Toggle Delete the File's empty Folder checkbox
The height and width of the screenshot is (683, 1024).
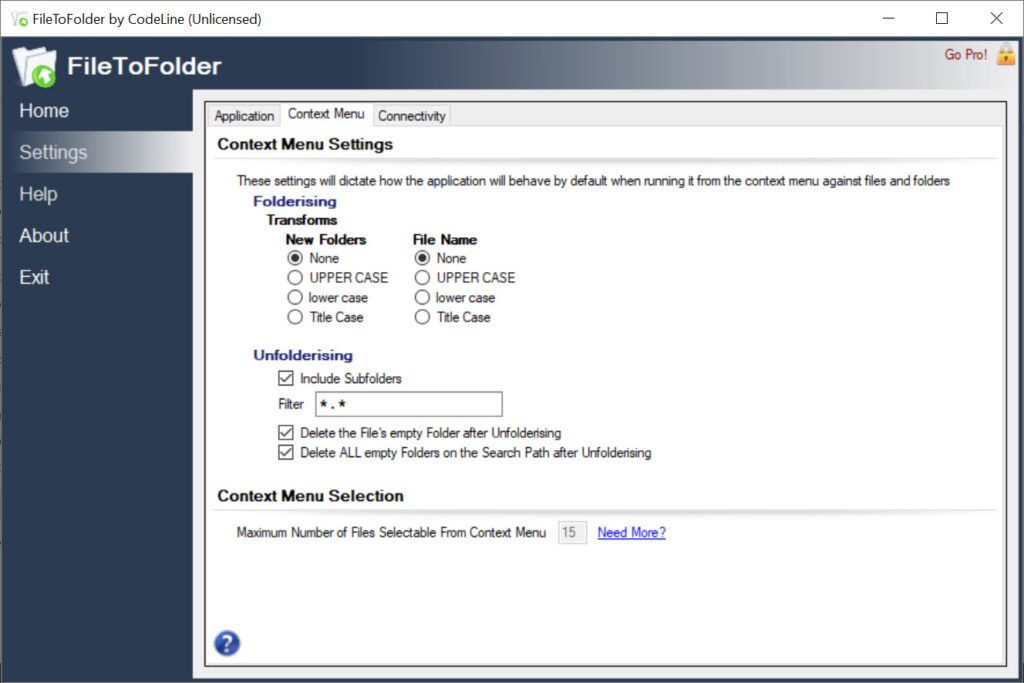(285, 432)
